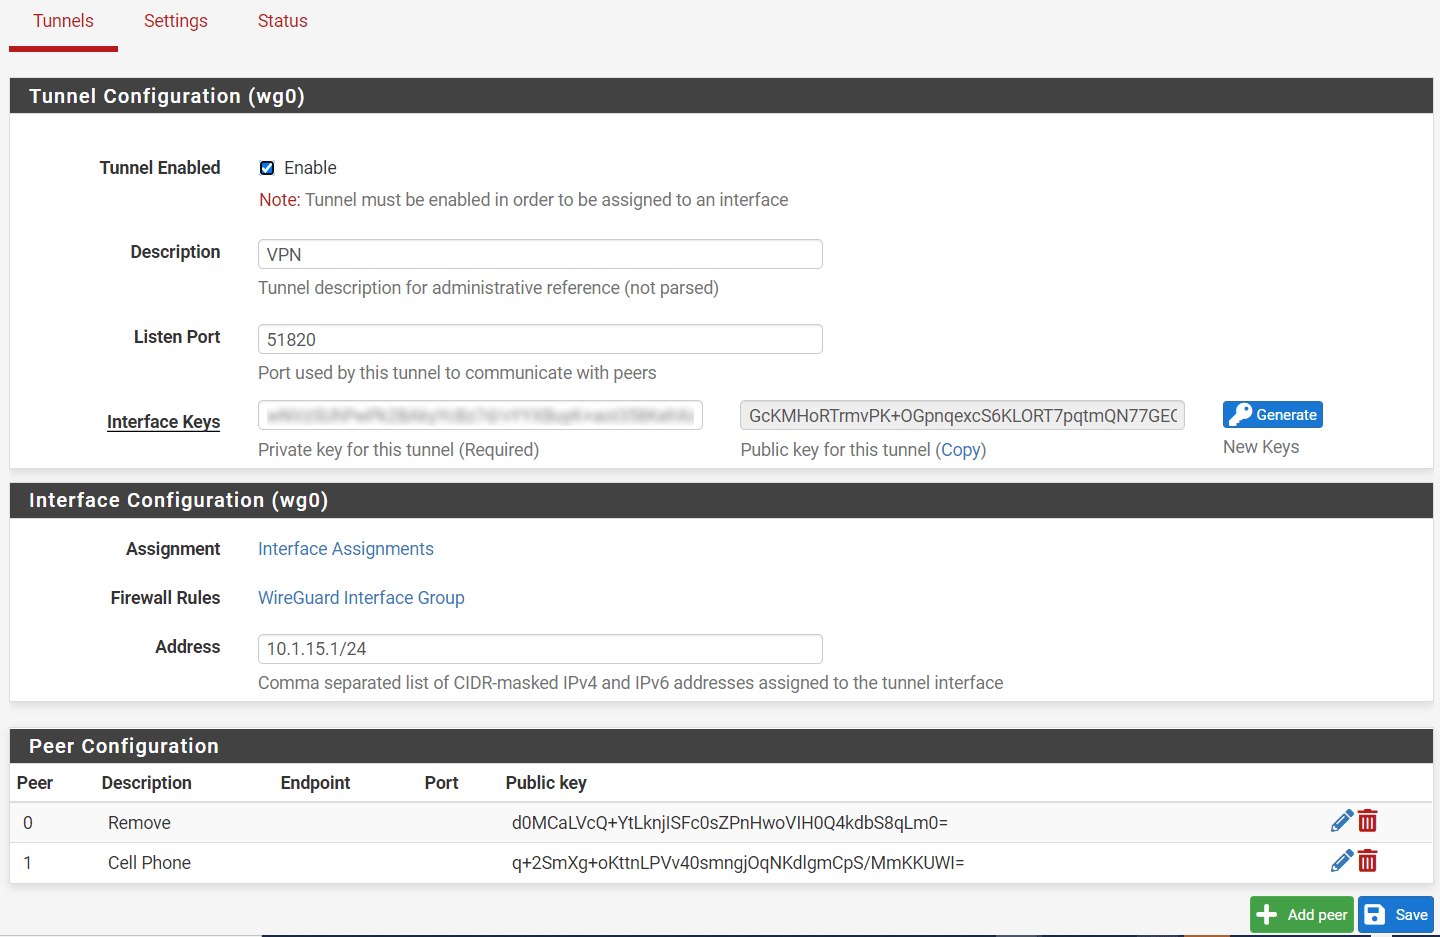The image size is (1440, 937).
Task: Copy the tunnel public key link
Action: click(x=961, y=450)
